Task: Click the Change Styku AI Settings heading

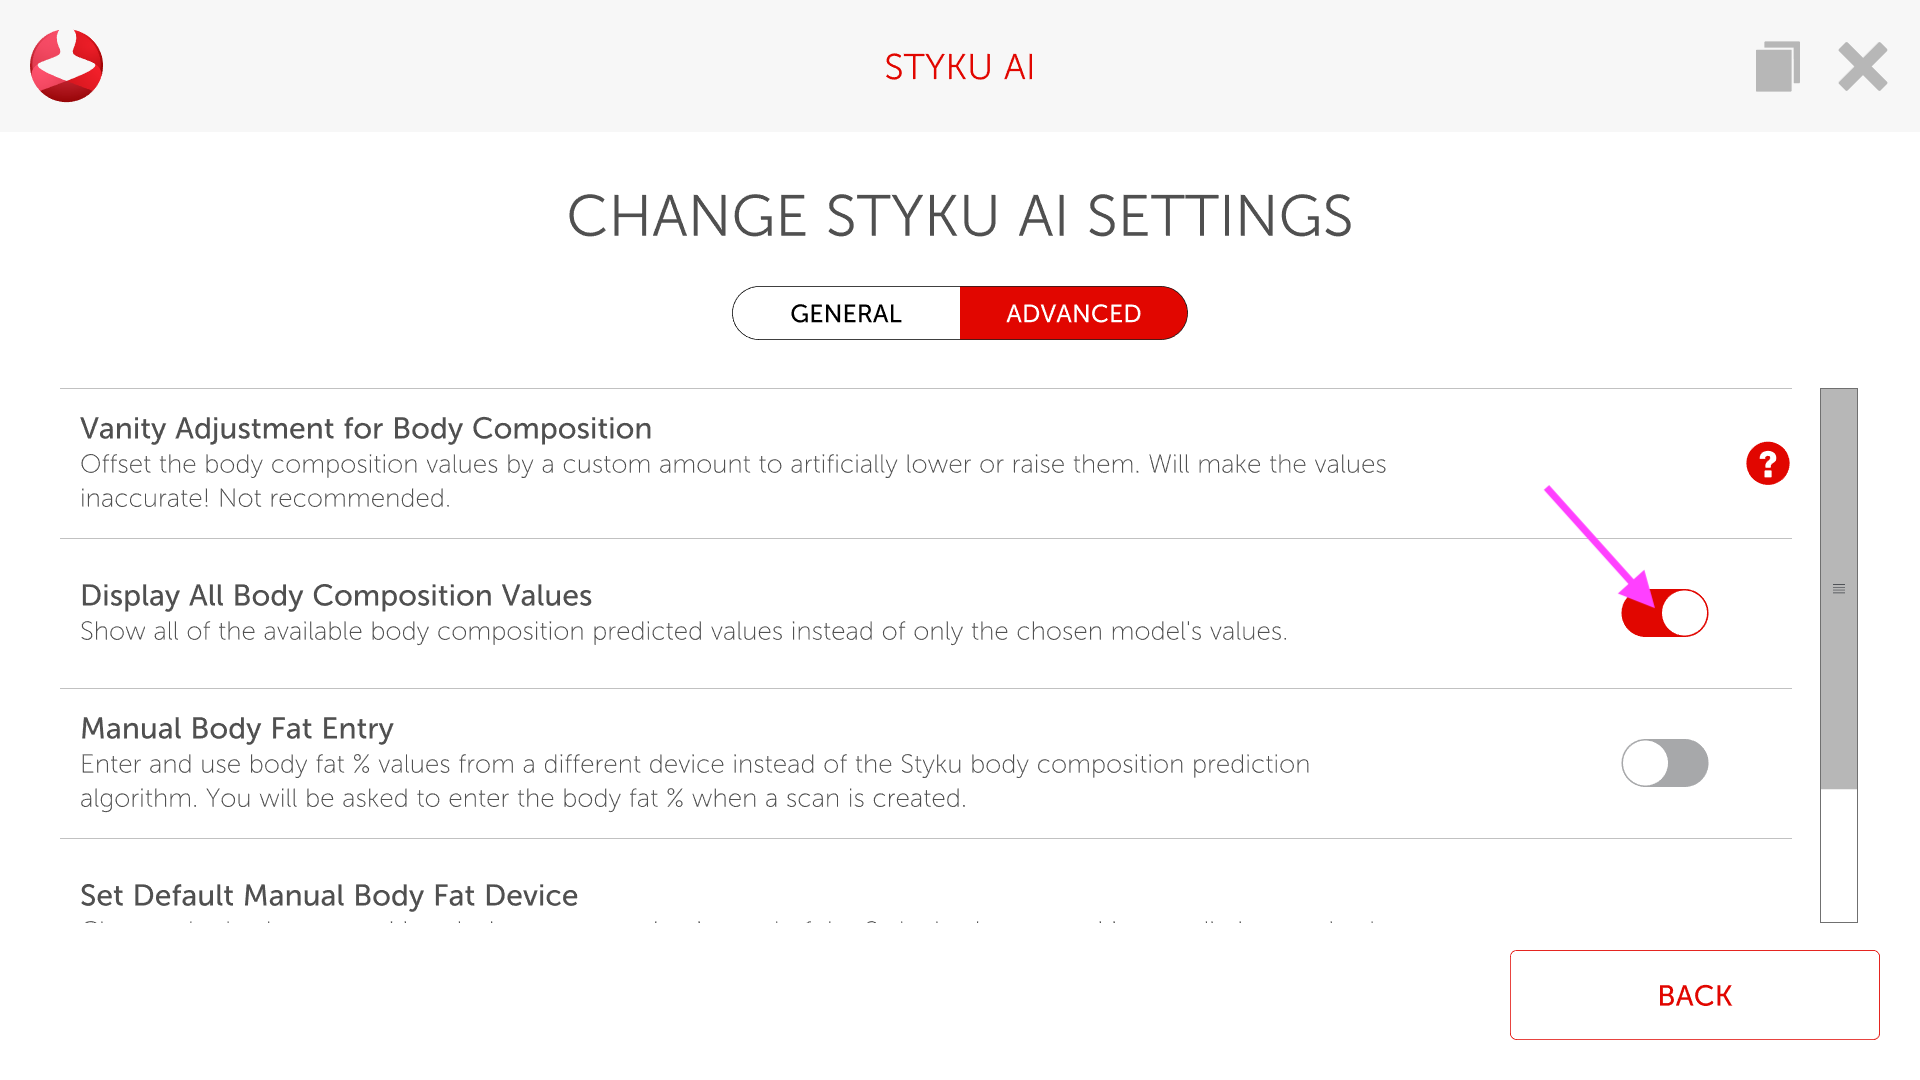Action: click(959, 216)
